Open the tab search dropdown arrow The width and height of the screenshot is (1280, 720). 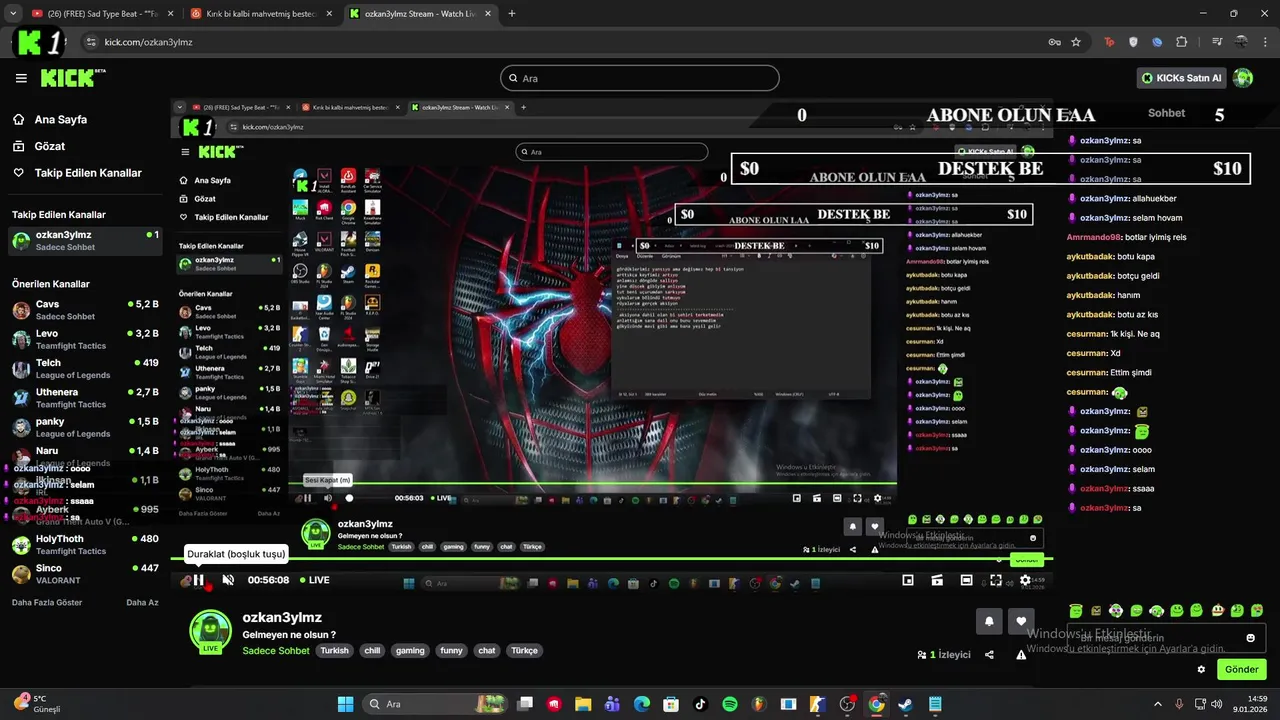13,14
